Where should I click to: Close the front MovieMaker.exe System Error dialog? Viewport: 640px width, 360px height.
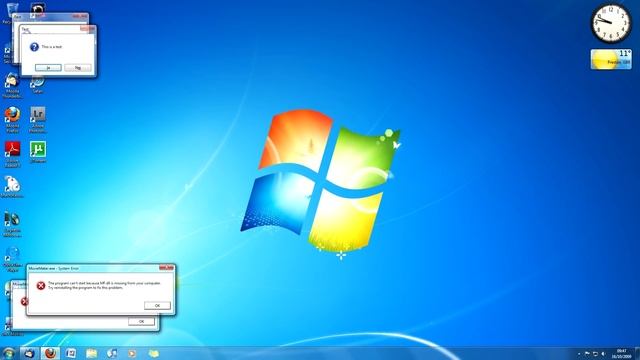tap(167, 268)
